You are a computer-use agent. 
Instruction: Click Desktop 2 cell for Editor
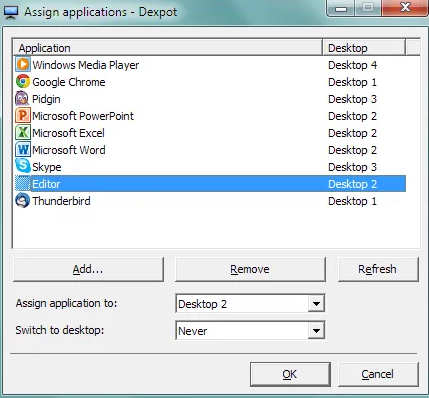point(352,184)
